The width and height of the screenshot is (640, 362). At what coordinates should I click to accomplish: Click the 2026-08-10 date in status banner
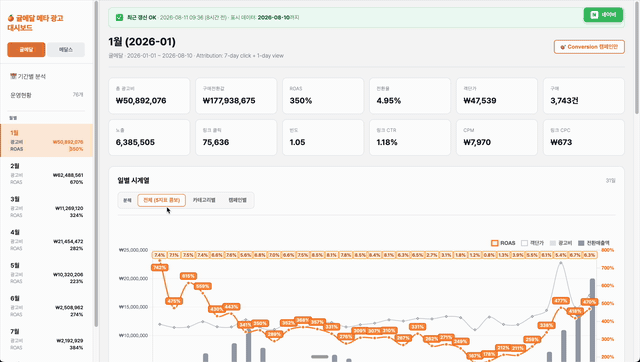[x=273, y=18]
